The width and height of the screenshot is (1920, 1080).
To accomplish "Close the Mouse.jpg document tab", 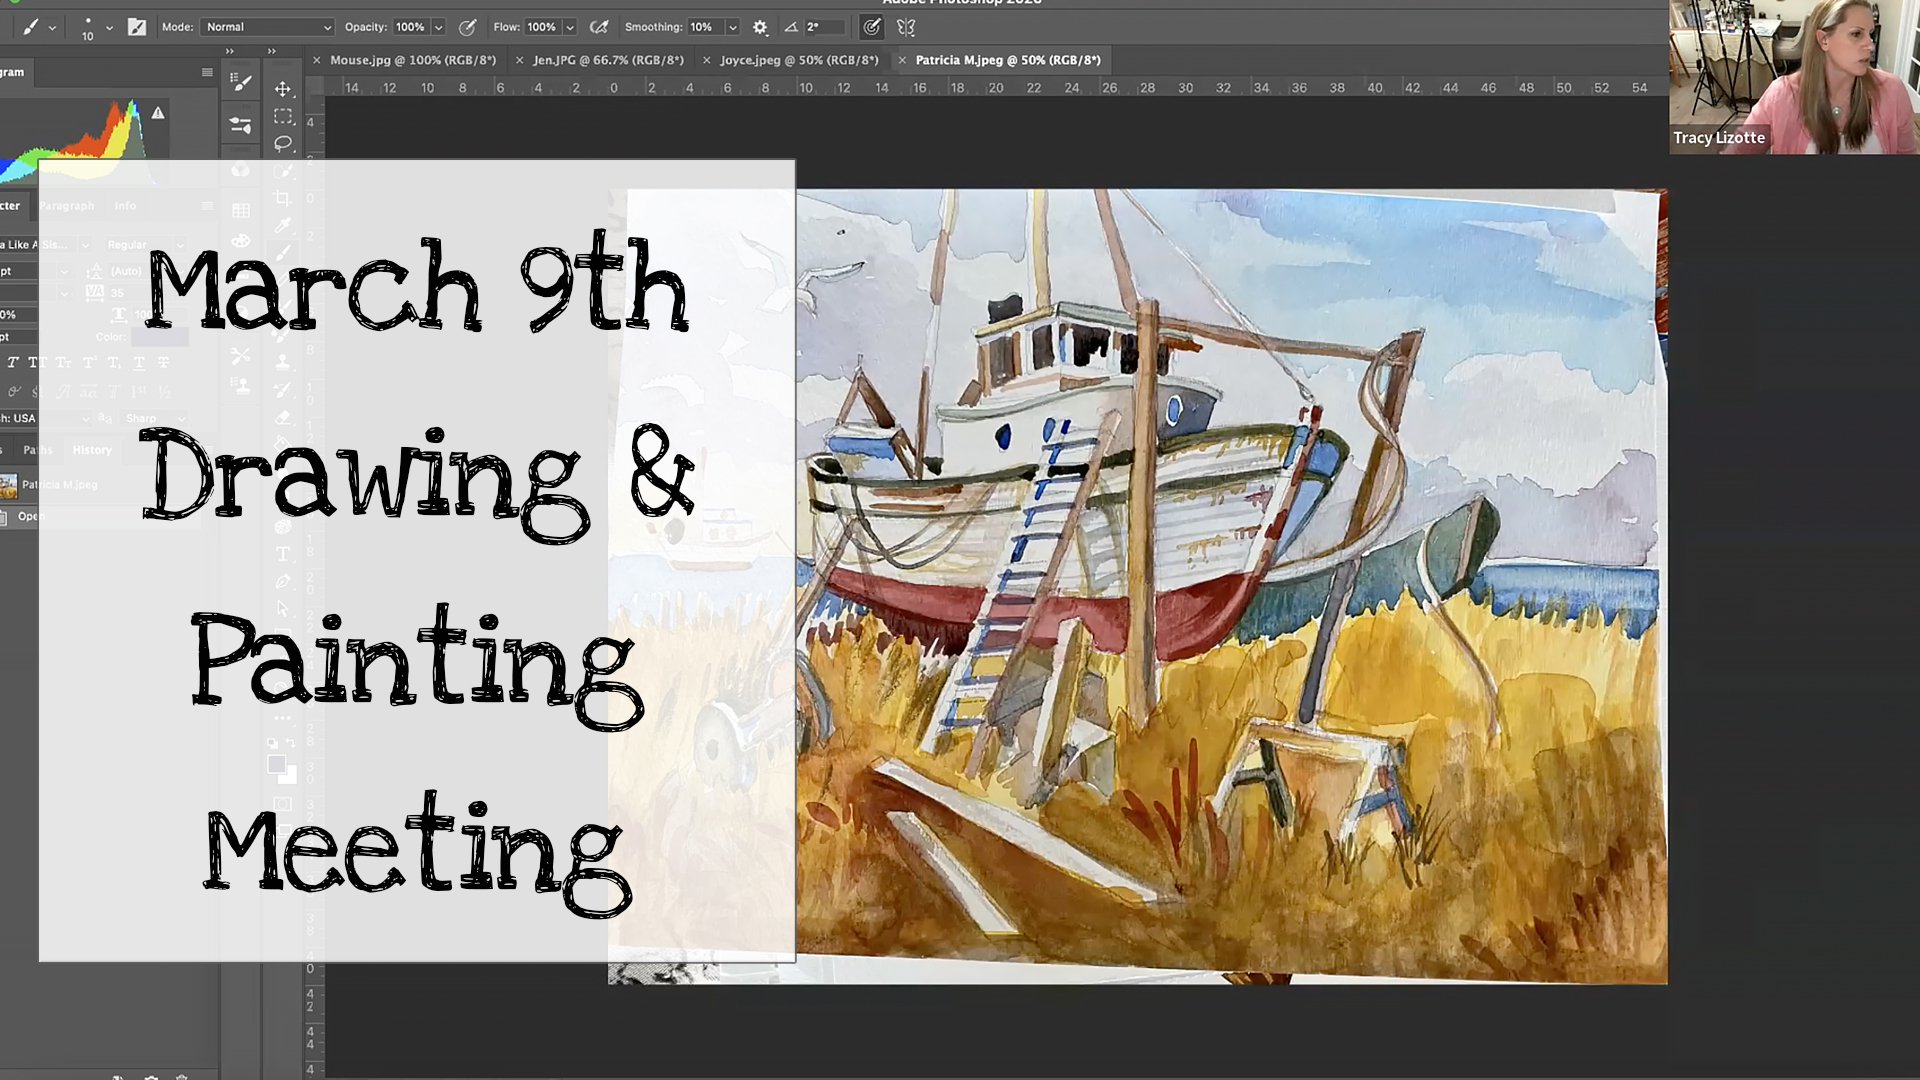I will (x=317, y=60).
